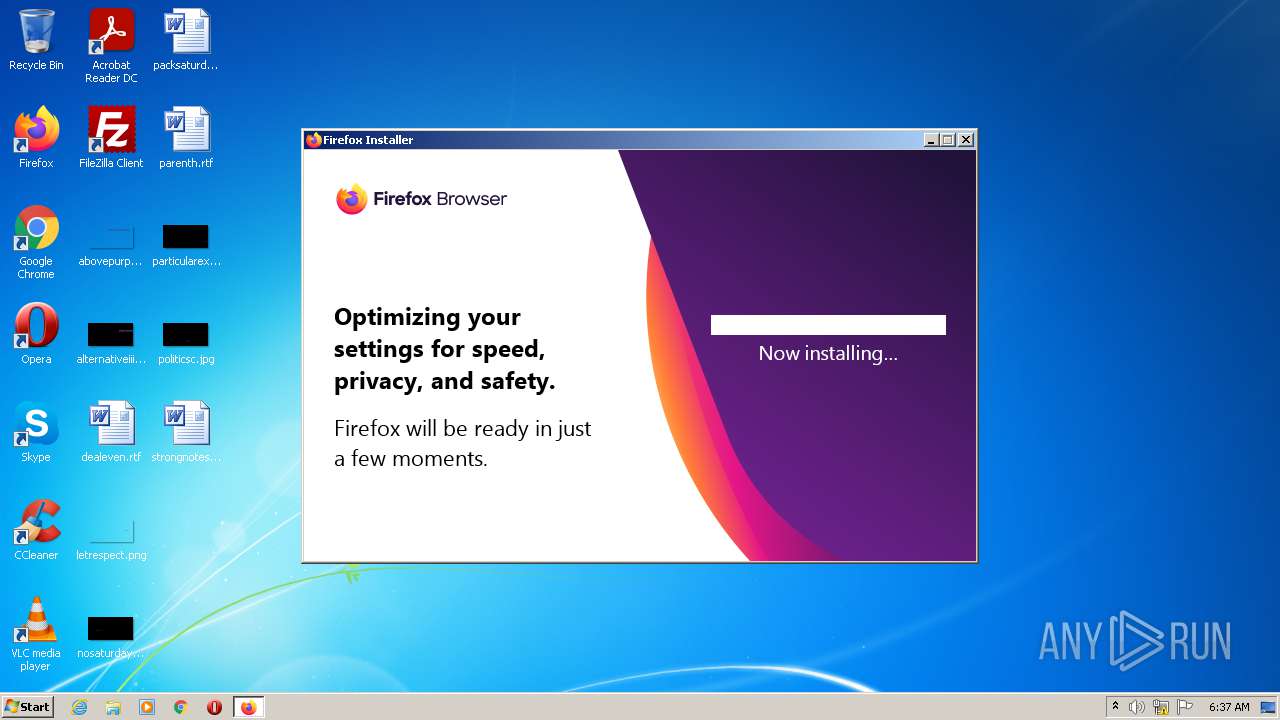This screenshot has height=720, width=1280.
Task: Select the dealeven.rtf document icon
Action: (111, 432)
